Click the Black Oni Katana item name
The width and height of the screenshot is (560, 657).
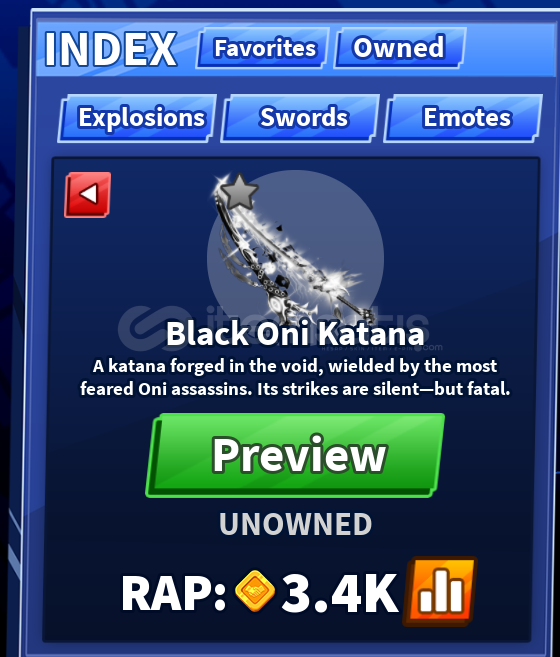click(x=296, y=334)
